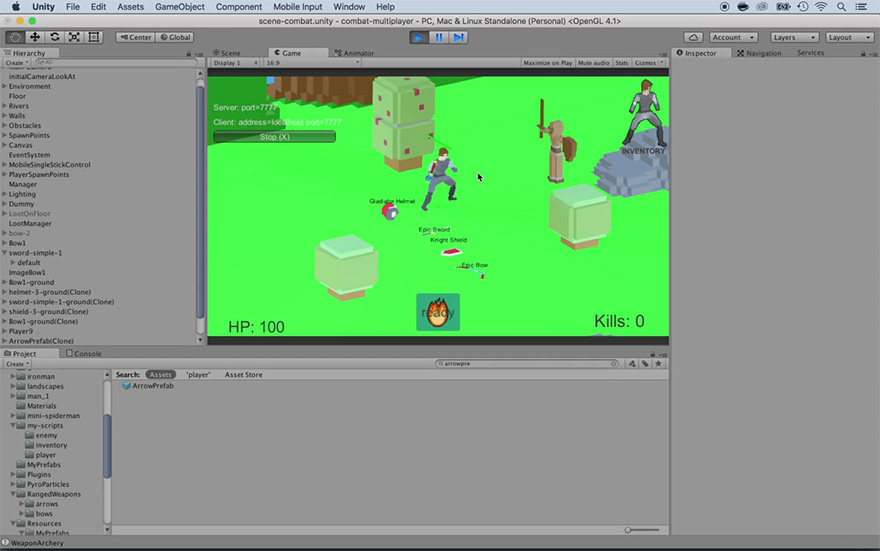Viewport: 880px width, 551px height.
Task: Open the GameObject menu
Action: pos(180,7)
